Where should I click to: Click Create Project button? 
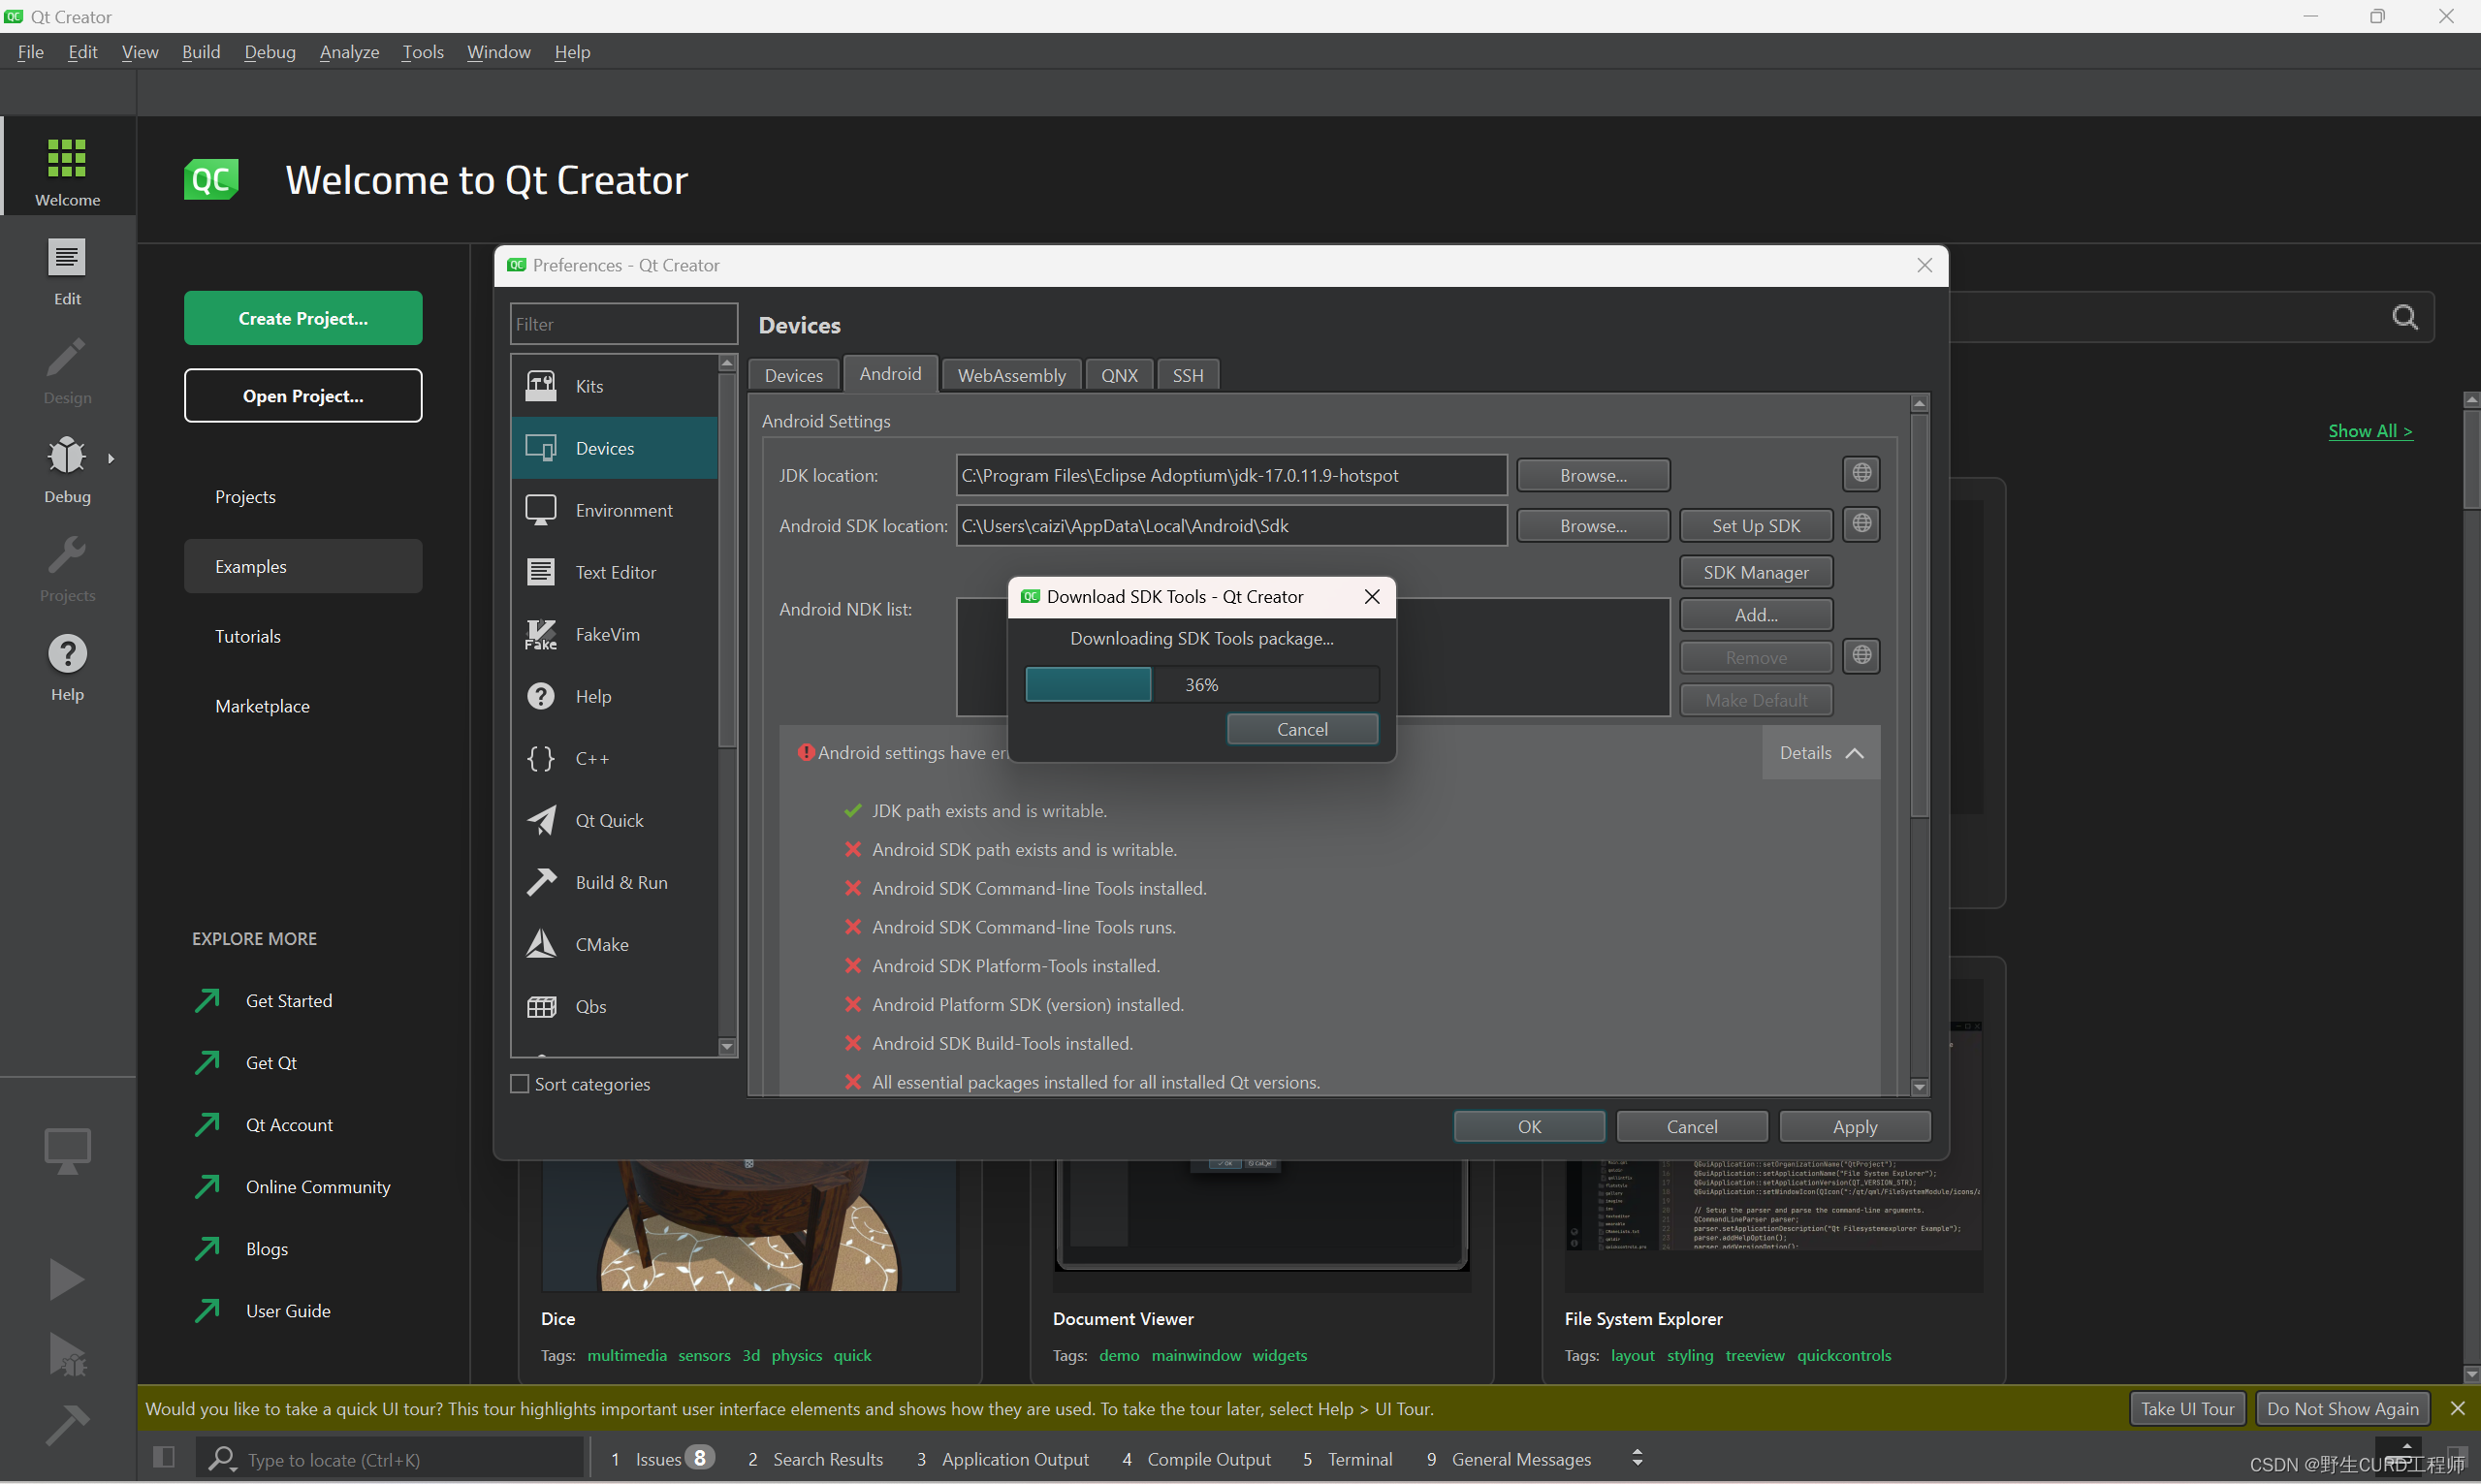point(303,318)
